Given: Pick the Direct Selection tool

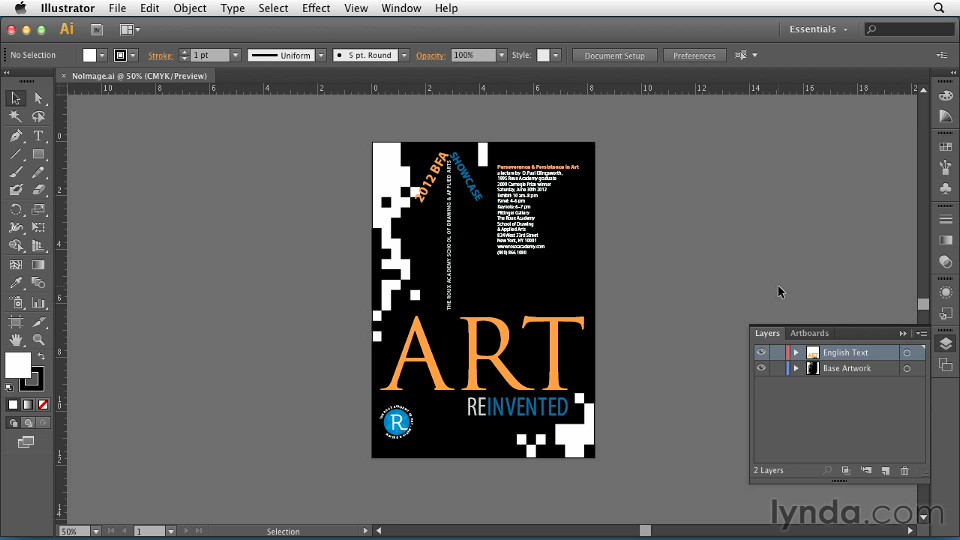Looking at the screenshot, I should 38,98.
